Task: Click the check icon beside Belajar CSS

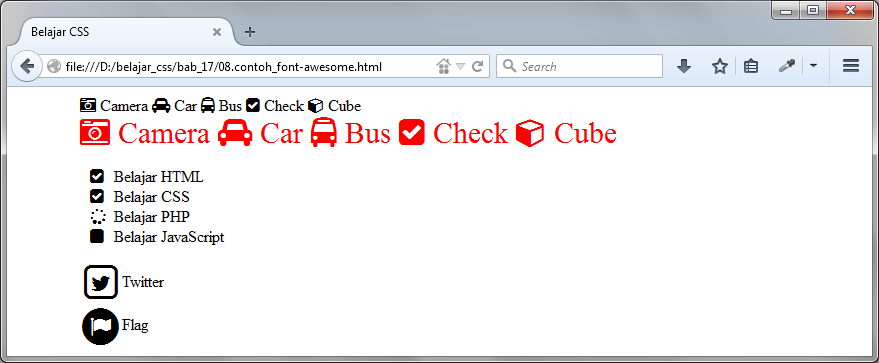Action: [96, 197]
